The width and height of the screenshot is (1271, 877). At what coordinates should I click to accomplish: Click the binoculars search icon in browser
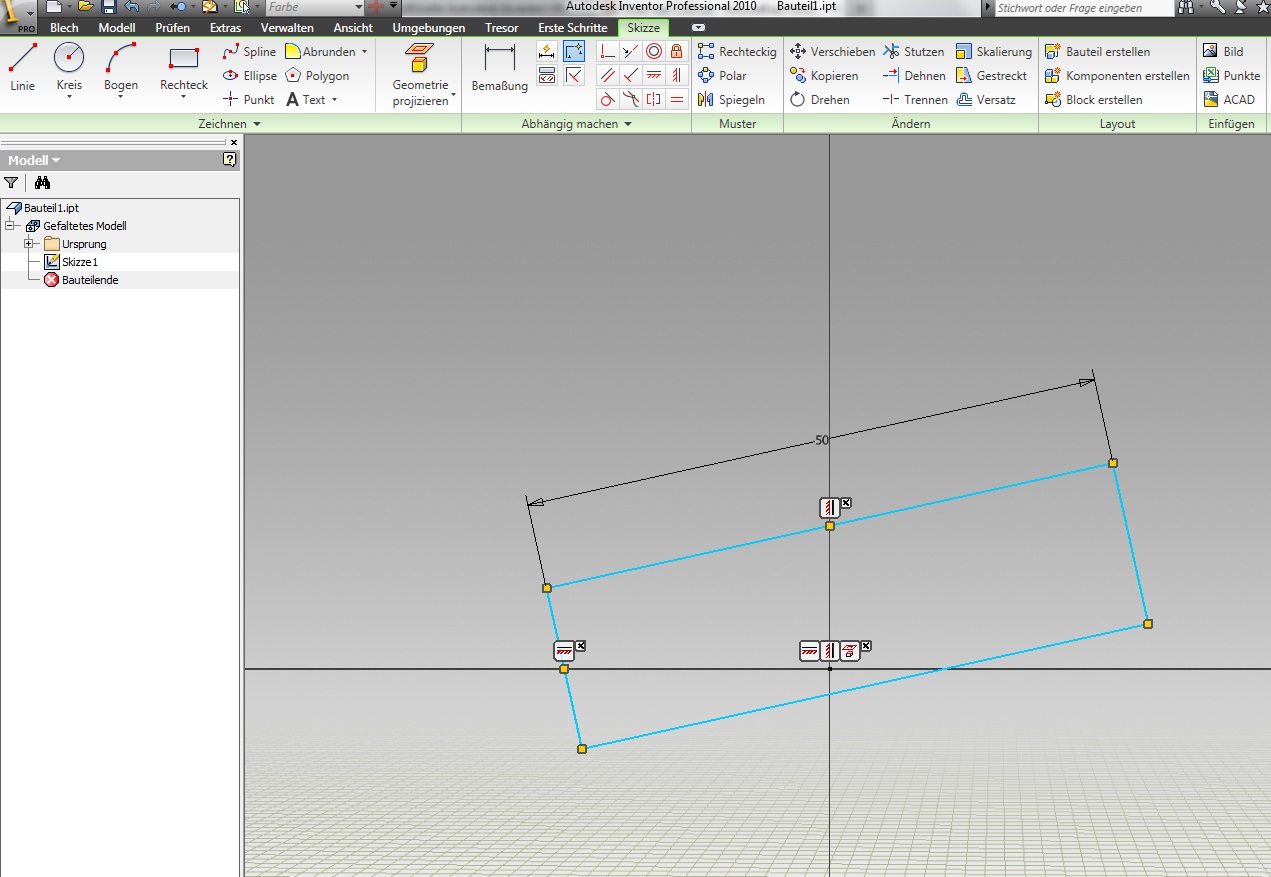(x=42, y=183)
